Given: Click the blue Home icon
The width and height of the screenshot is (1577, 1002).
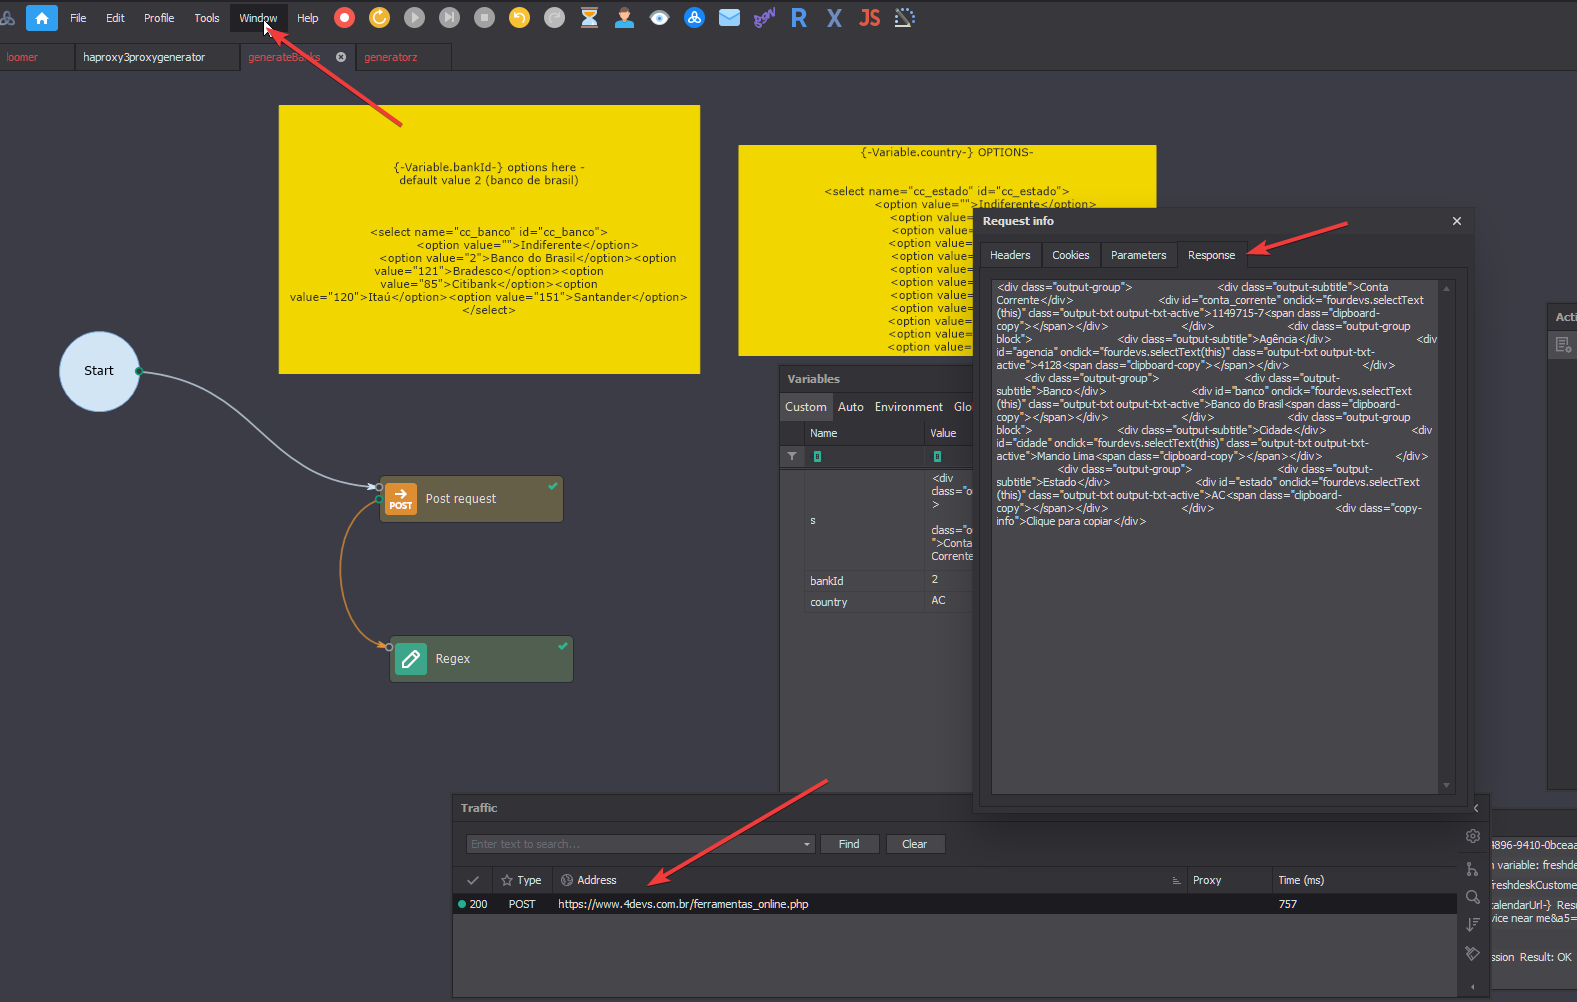Looking at the screenshot, I should 41,18.
